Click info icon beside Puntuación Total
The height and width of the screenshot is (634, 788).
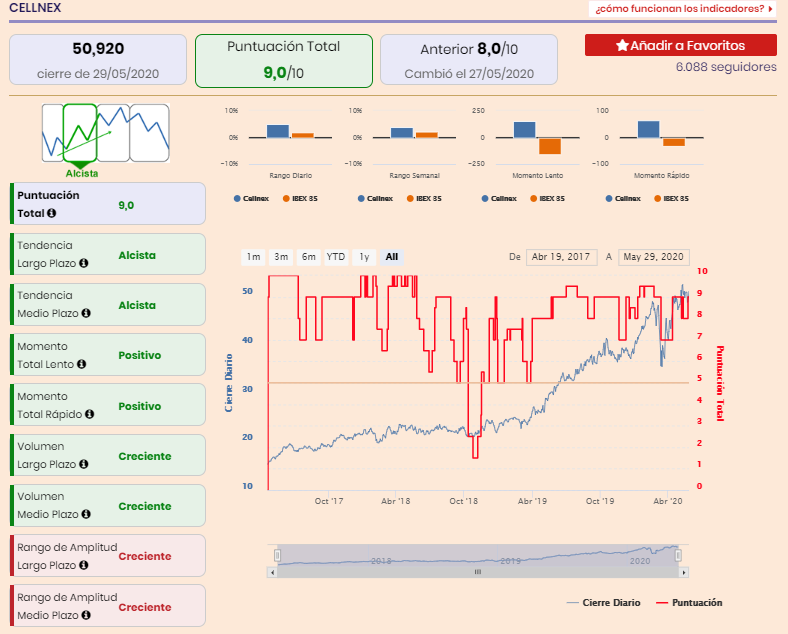(51, 214)
